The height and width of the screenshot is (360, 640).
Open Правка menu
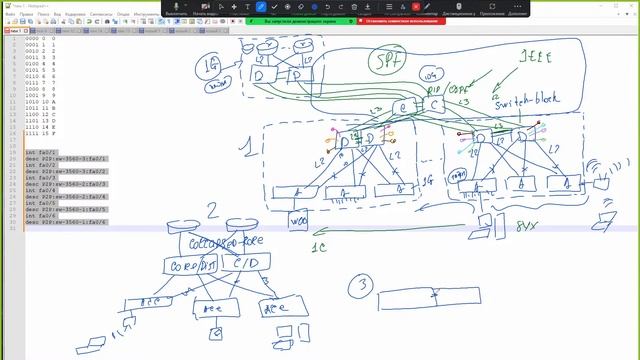coord(27,14)
